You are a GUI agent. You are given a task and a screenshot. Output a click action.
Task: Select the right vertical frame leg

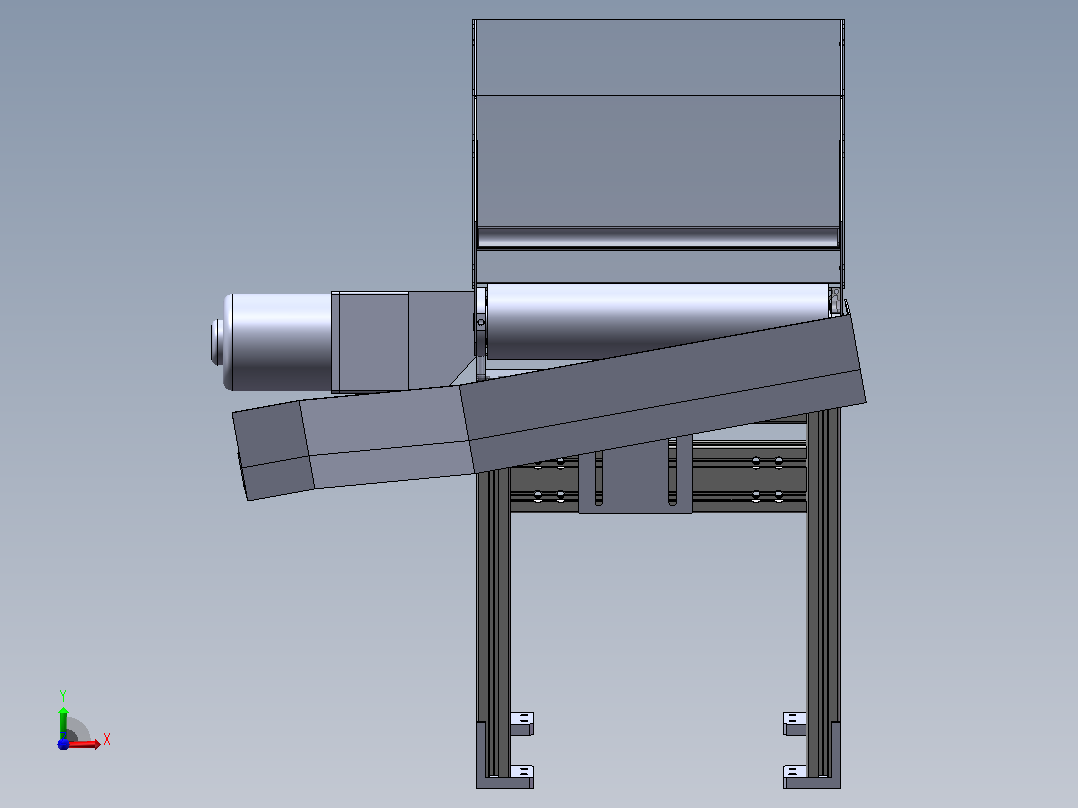823,595
